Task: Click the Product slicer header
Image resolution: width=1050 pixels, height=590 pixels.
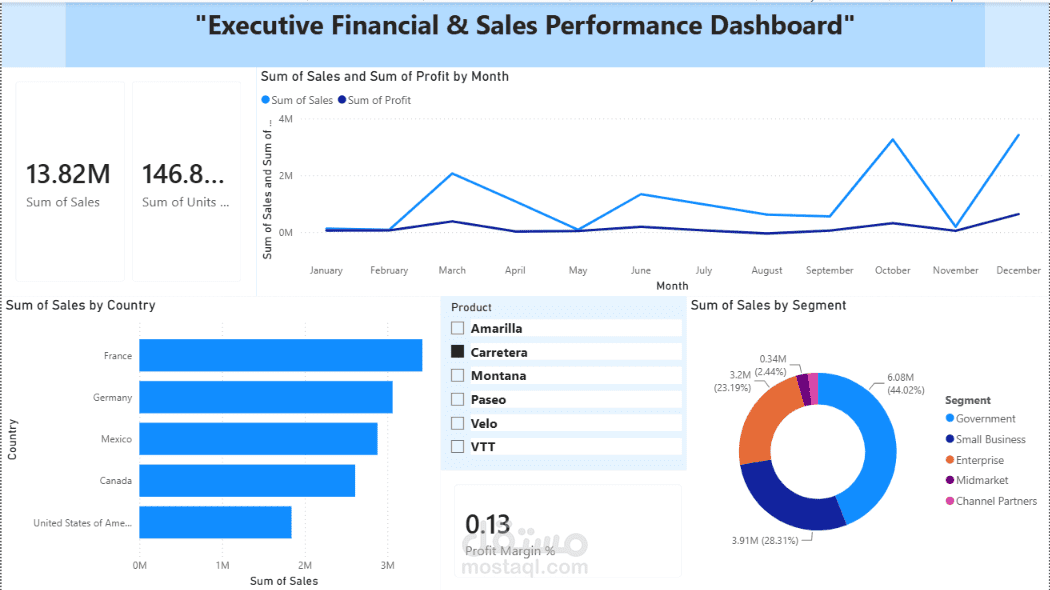Action: [x=471, y=307]
